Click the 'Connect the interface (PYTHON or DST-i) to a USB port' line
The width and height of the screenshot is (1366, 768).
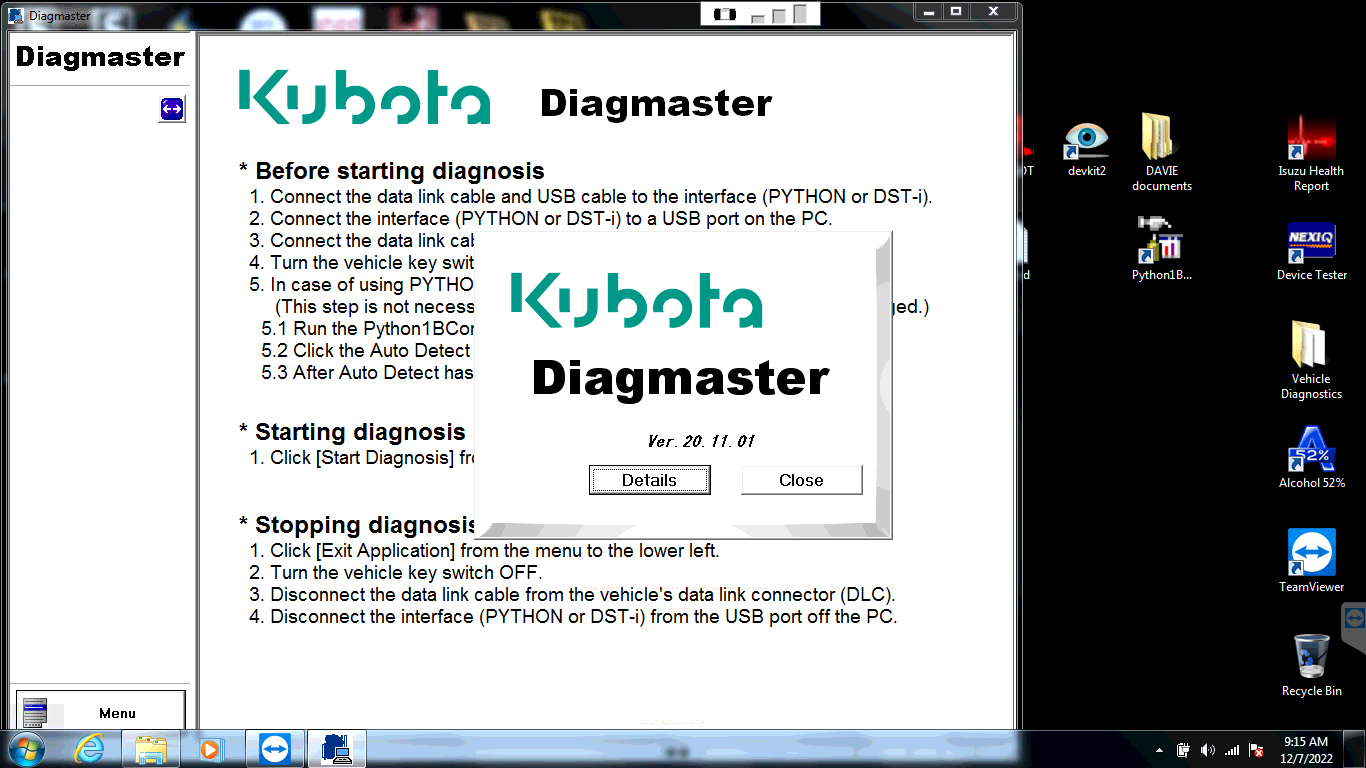point(540,219)
